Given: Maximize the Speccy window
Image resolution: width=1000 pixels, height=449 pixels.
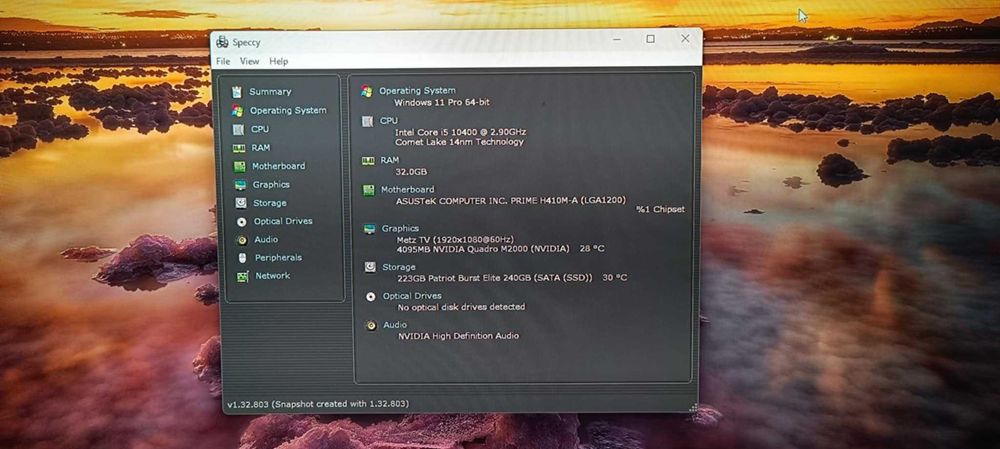Looking at the screenshot, I should click(651, 39).
